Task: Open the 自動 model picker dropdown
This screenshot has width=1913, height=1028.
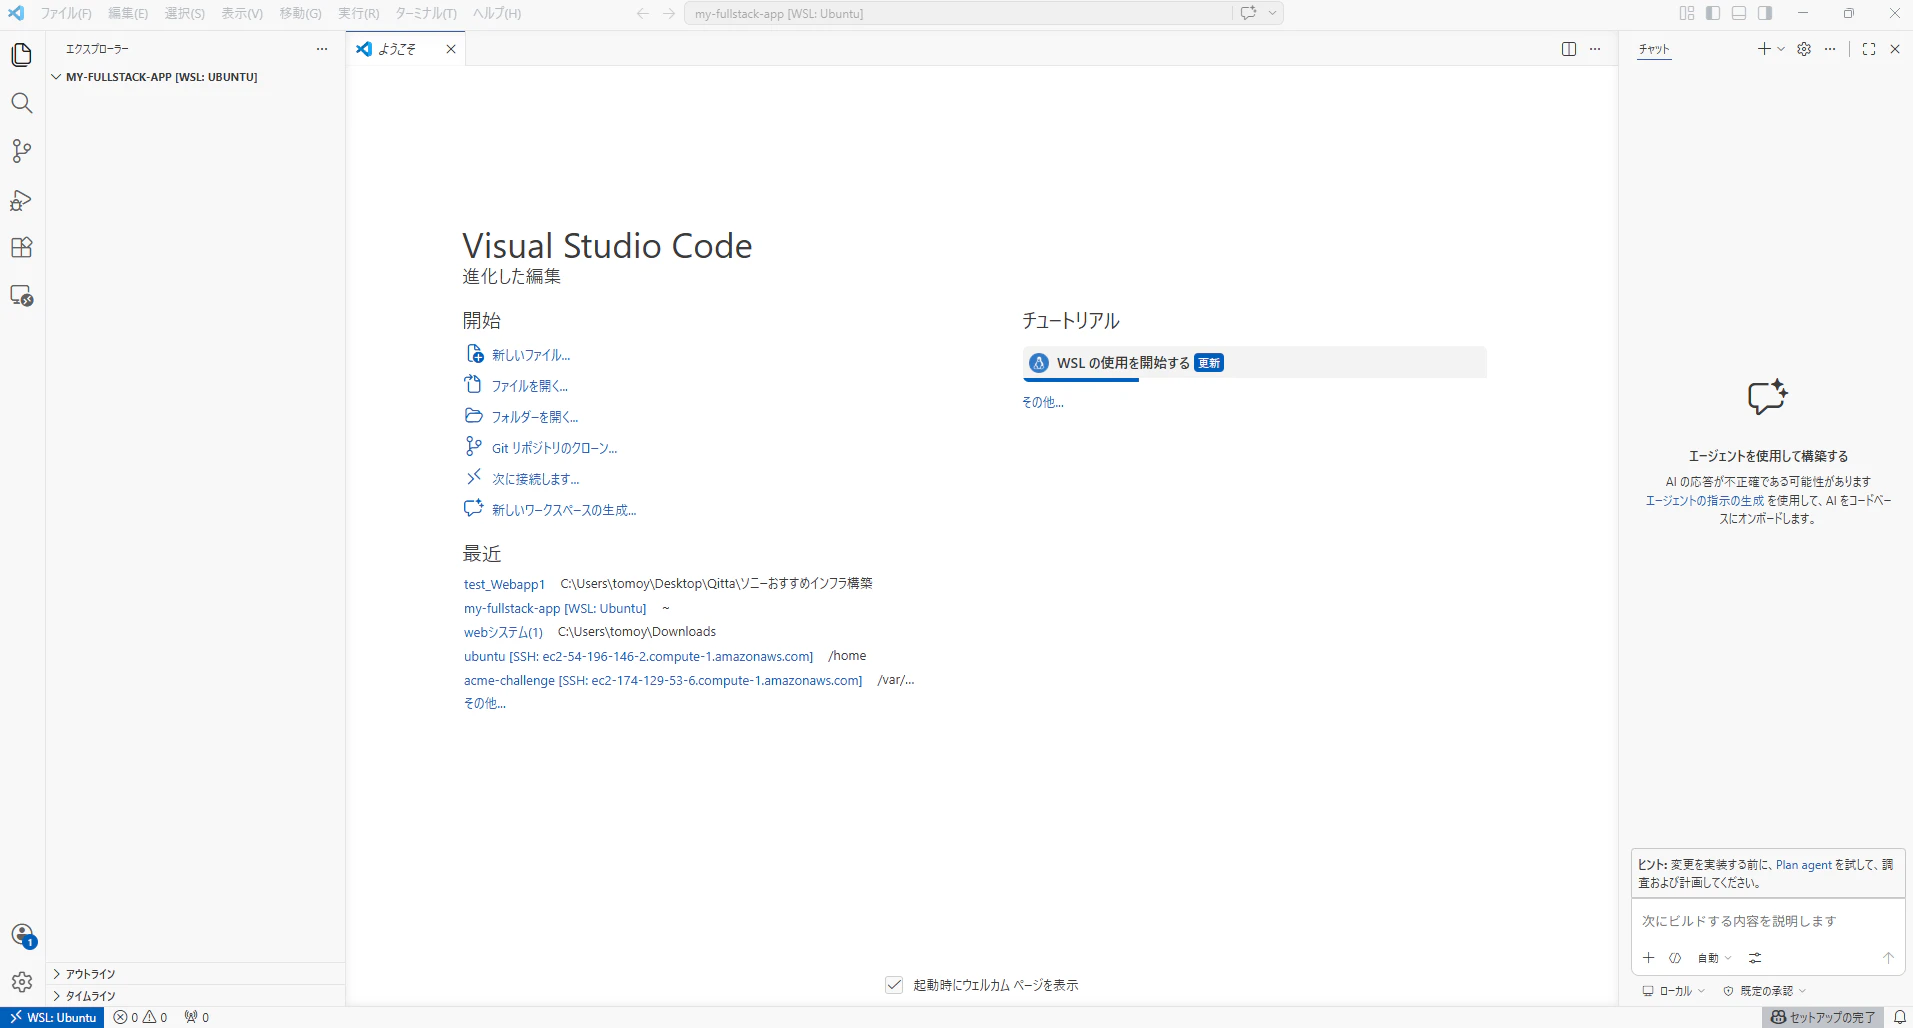Action: [1714, 958]
